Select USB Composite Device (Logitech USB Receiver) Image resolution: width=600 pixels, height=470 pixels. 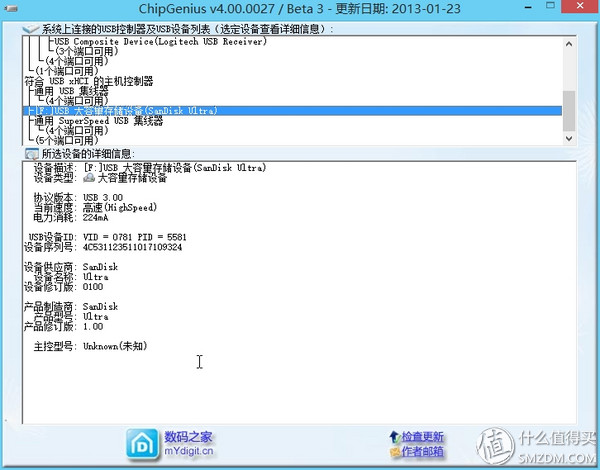[160, 41]
